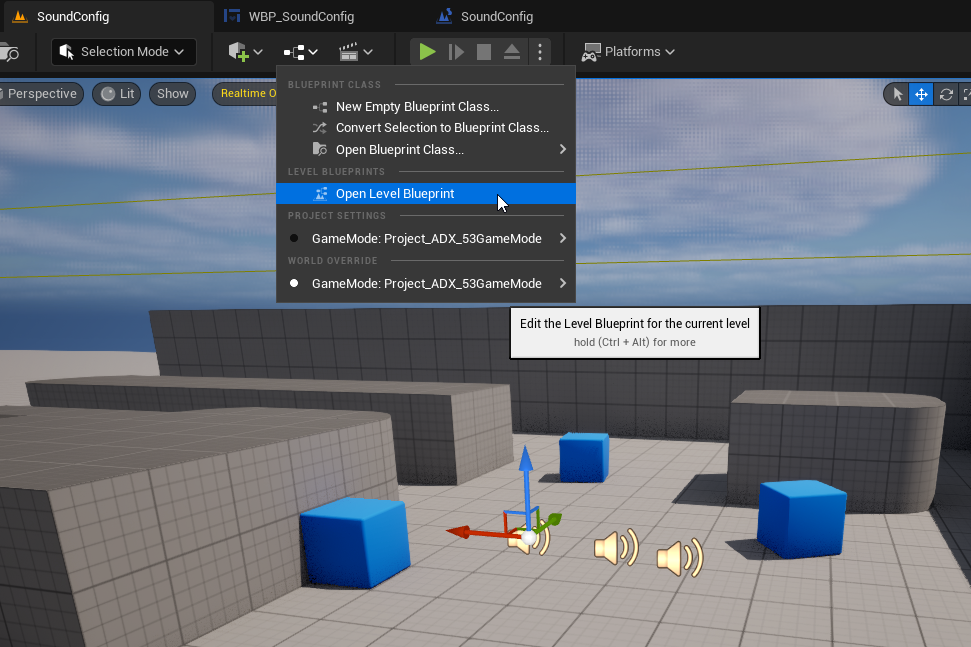
Task: Click the Realtime Off warning button
Action: 246,93
